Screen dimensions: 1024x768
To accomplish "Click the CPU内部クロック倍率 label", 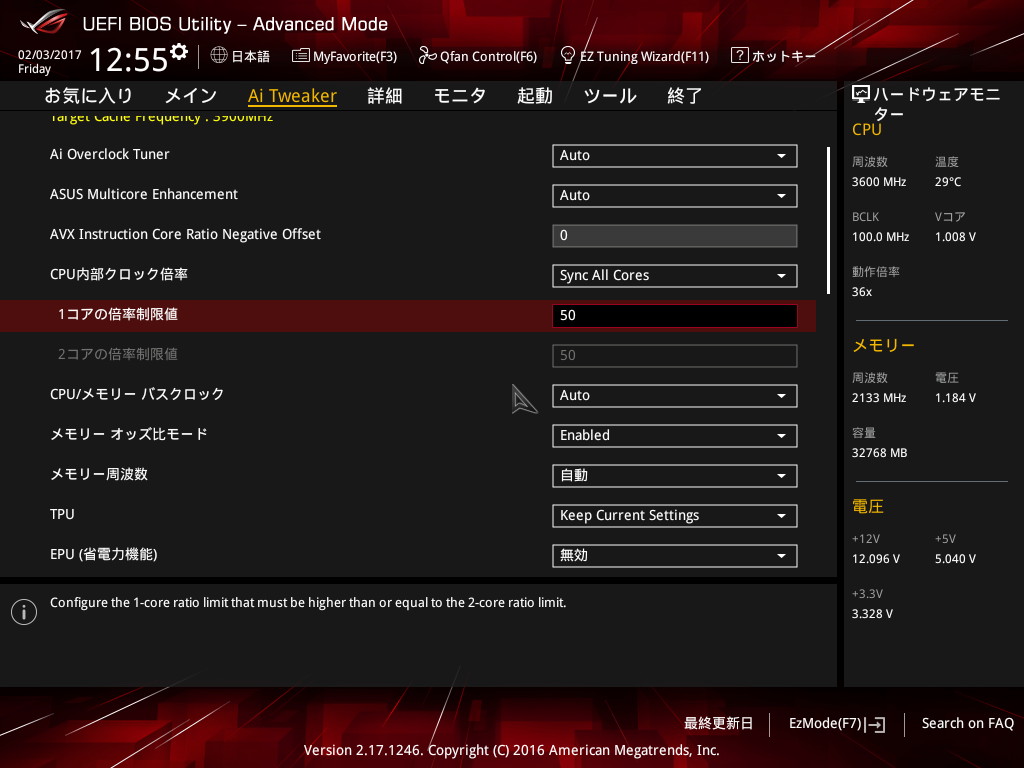I will [x=119, y=274].
